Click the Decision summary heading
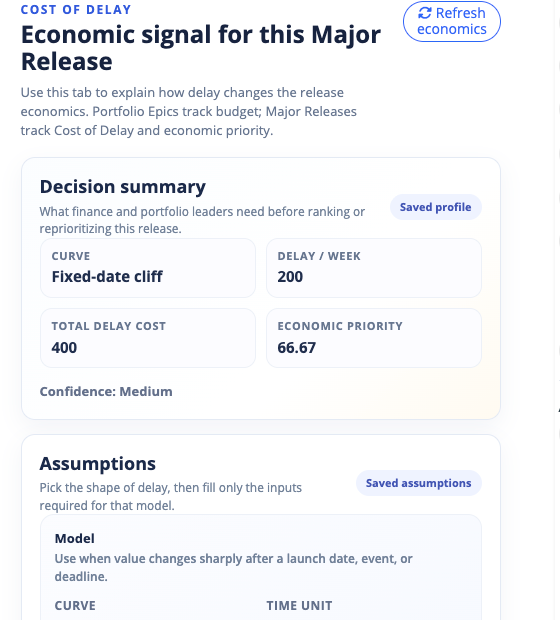Image resolution: width=560 pixels, height=620 pixels. point(123,187)
